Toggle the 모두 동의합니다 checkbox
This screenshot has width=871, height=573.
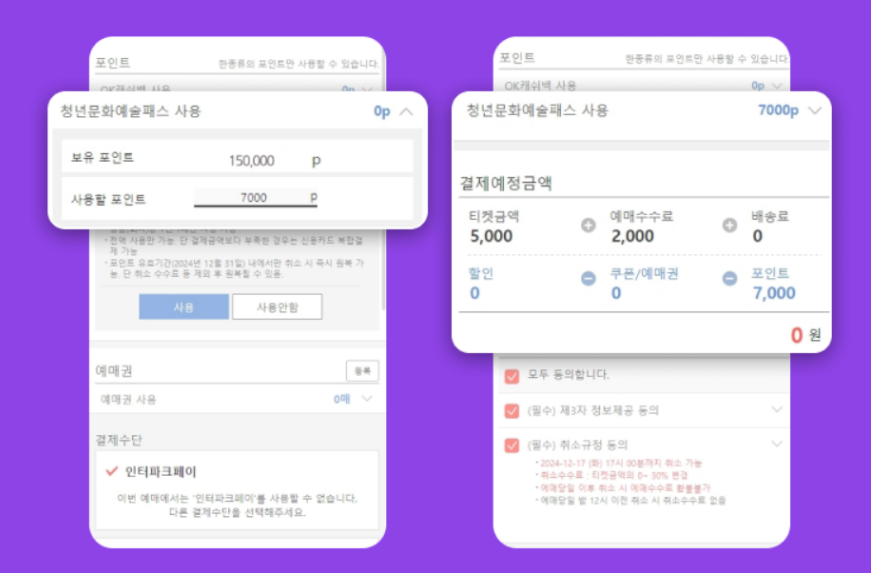[512, 376]
